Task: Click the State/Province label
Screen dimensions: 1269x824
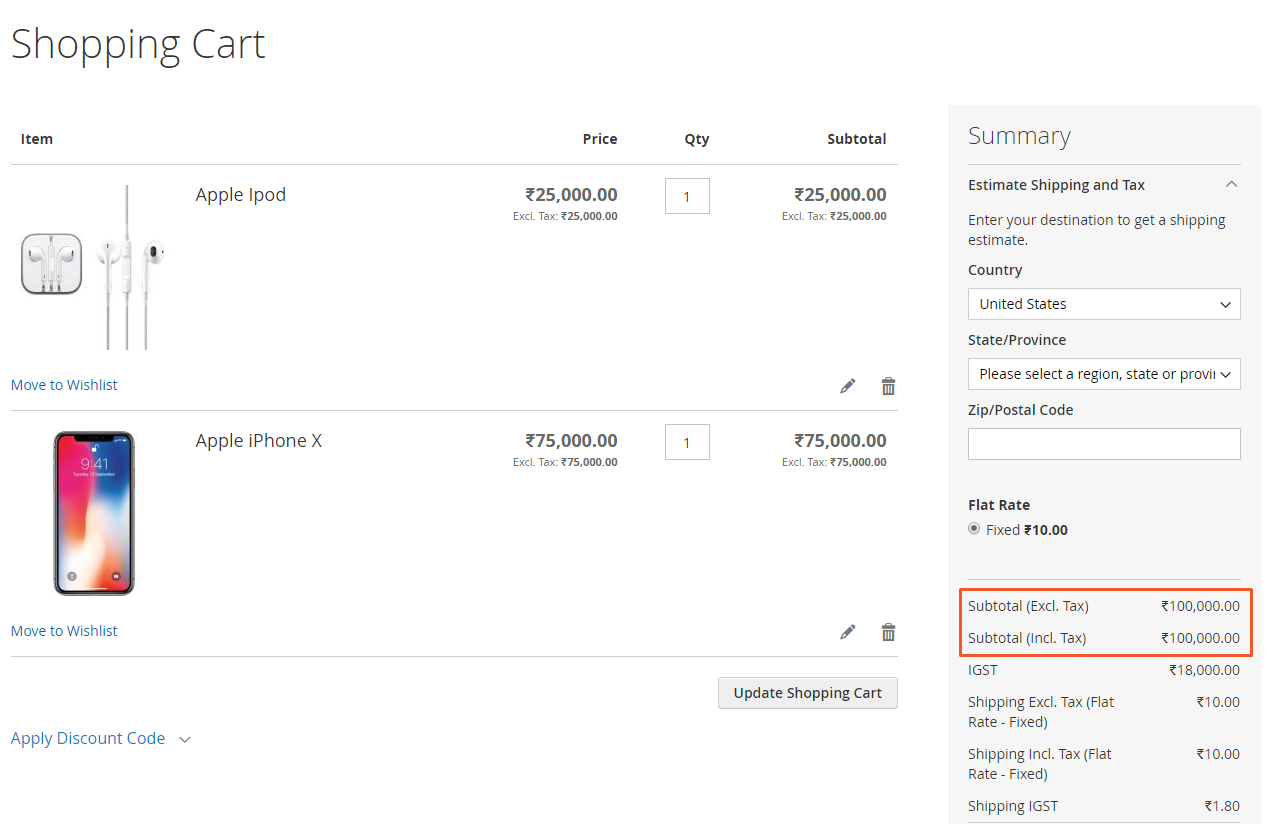Action: (x=1017, y=340)
